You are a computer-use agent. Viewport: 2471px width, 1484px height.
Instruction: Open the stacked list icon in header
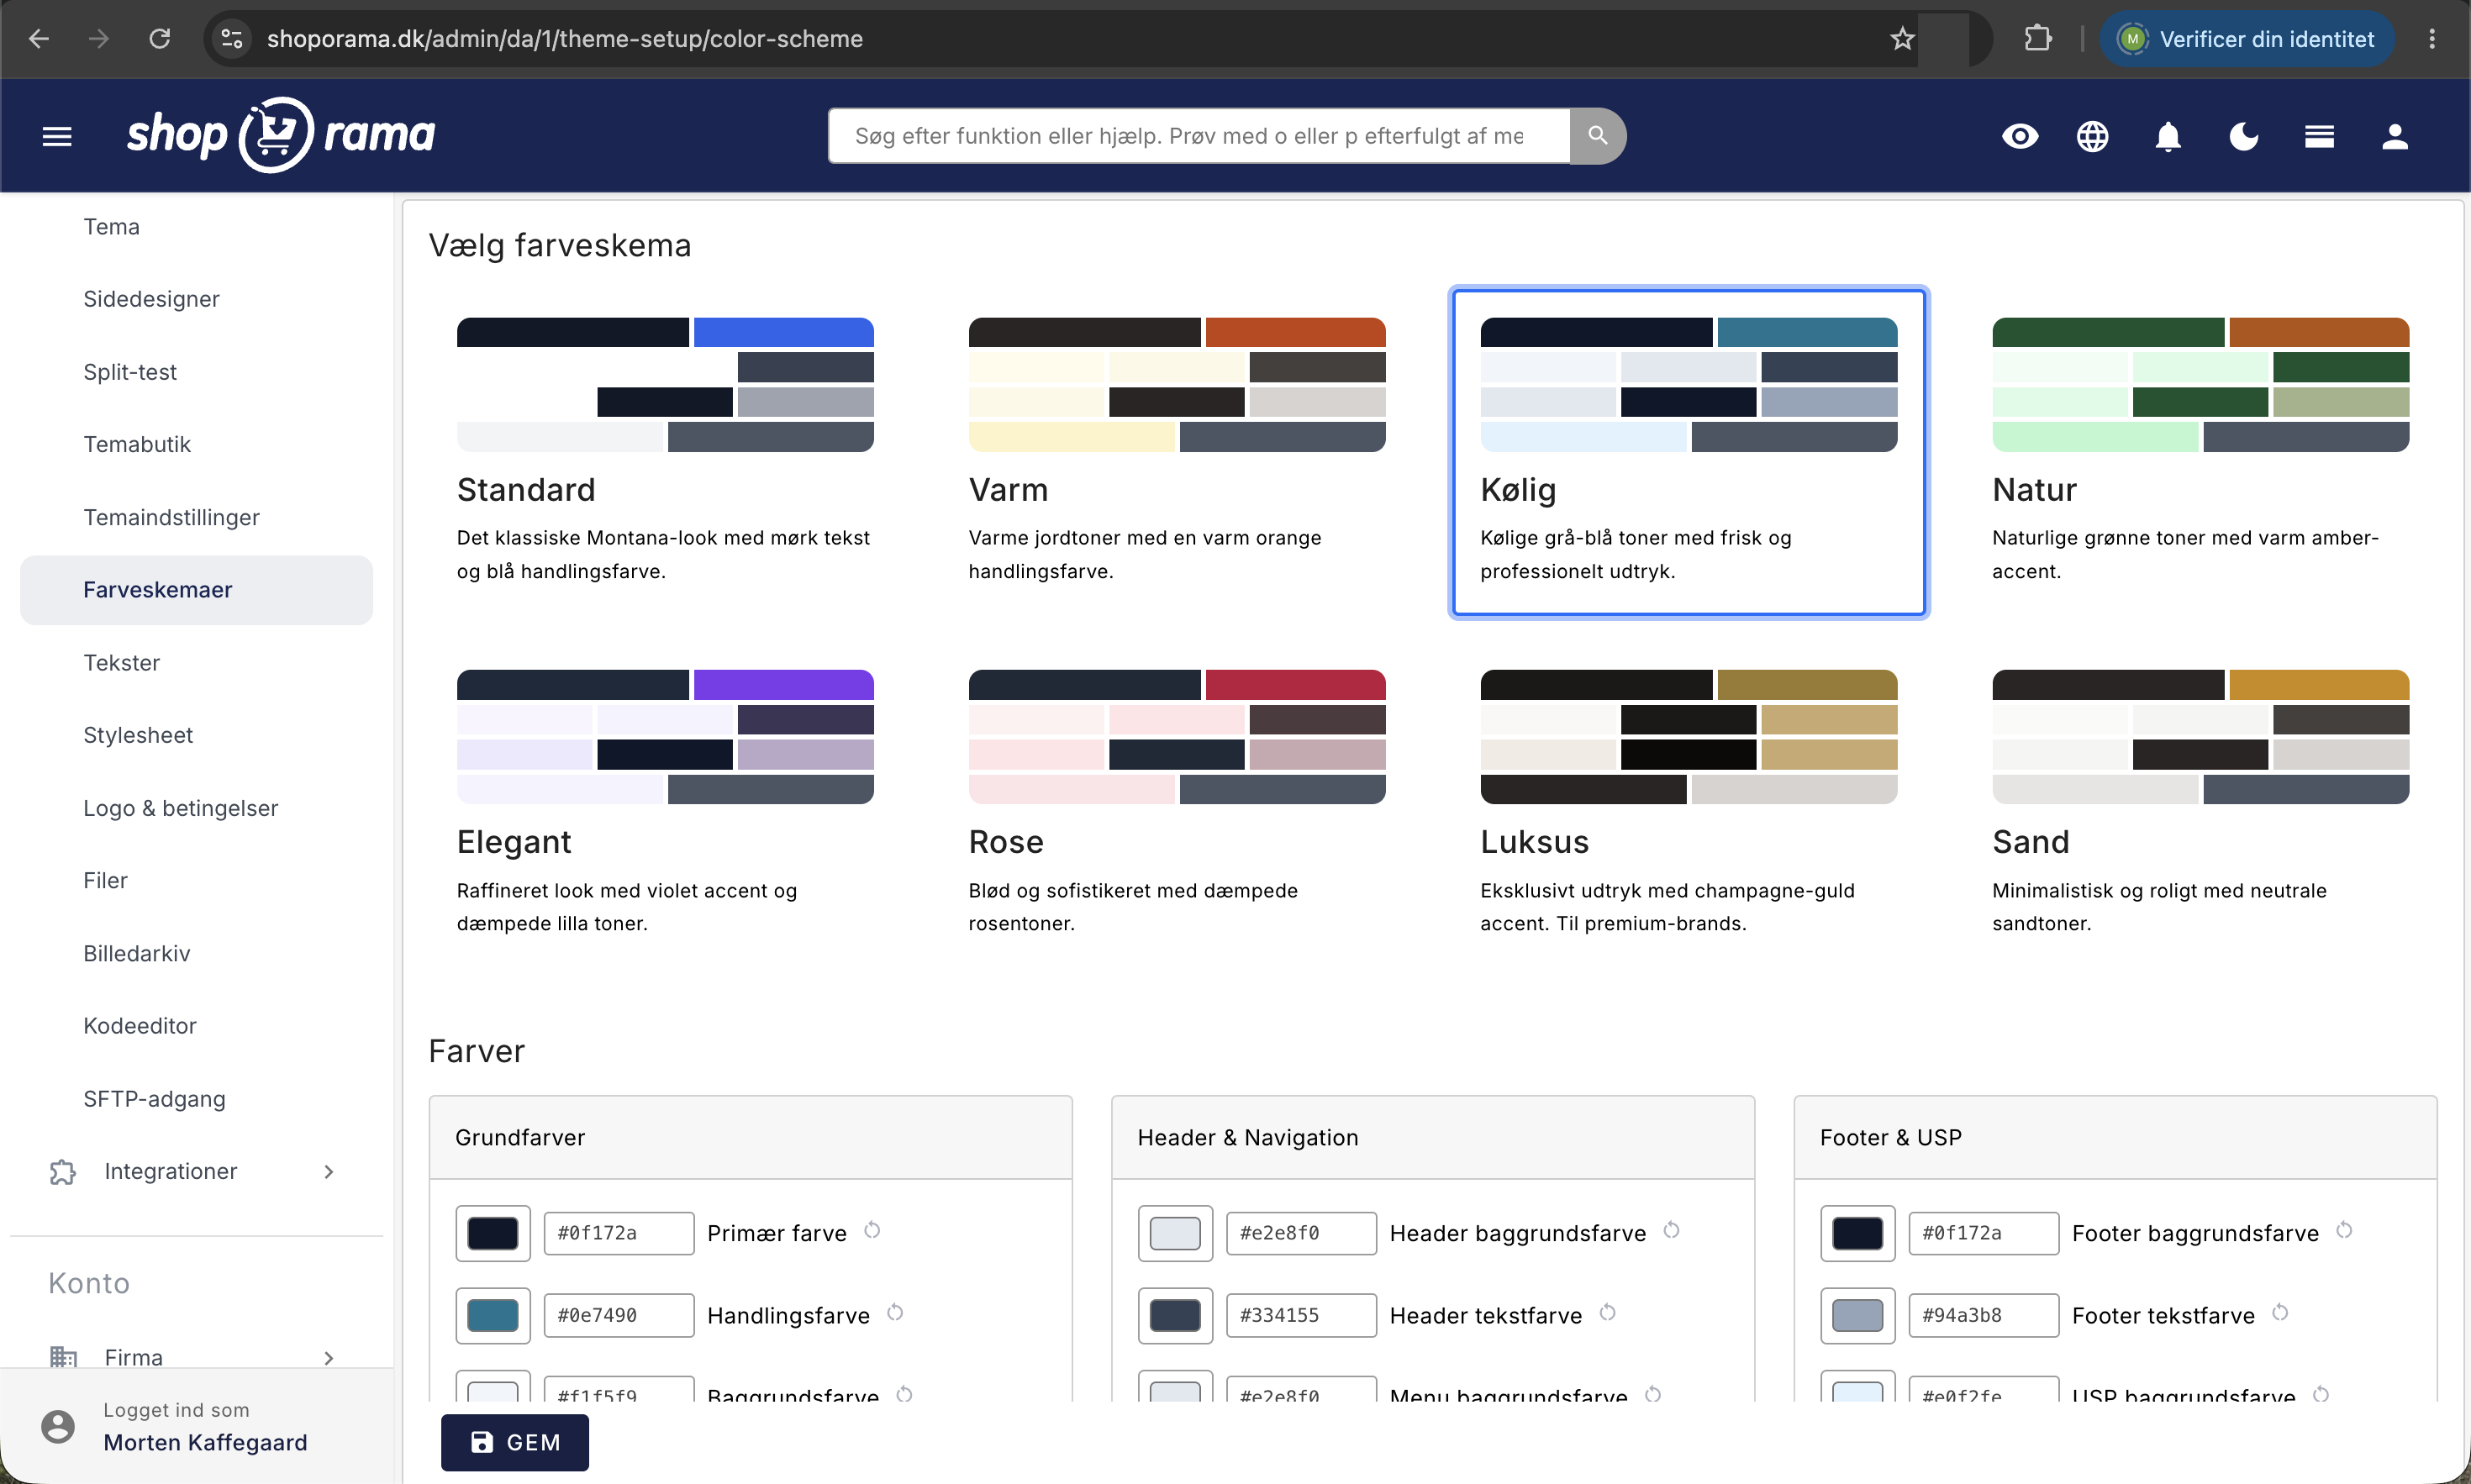tap(2319, 136)
